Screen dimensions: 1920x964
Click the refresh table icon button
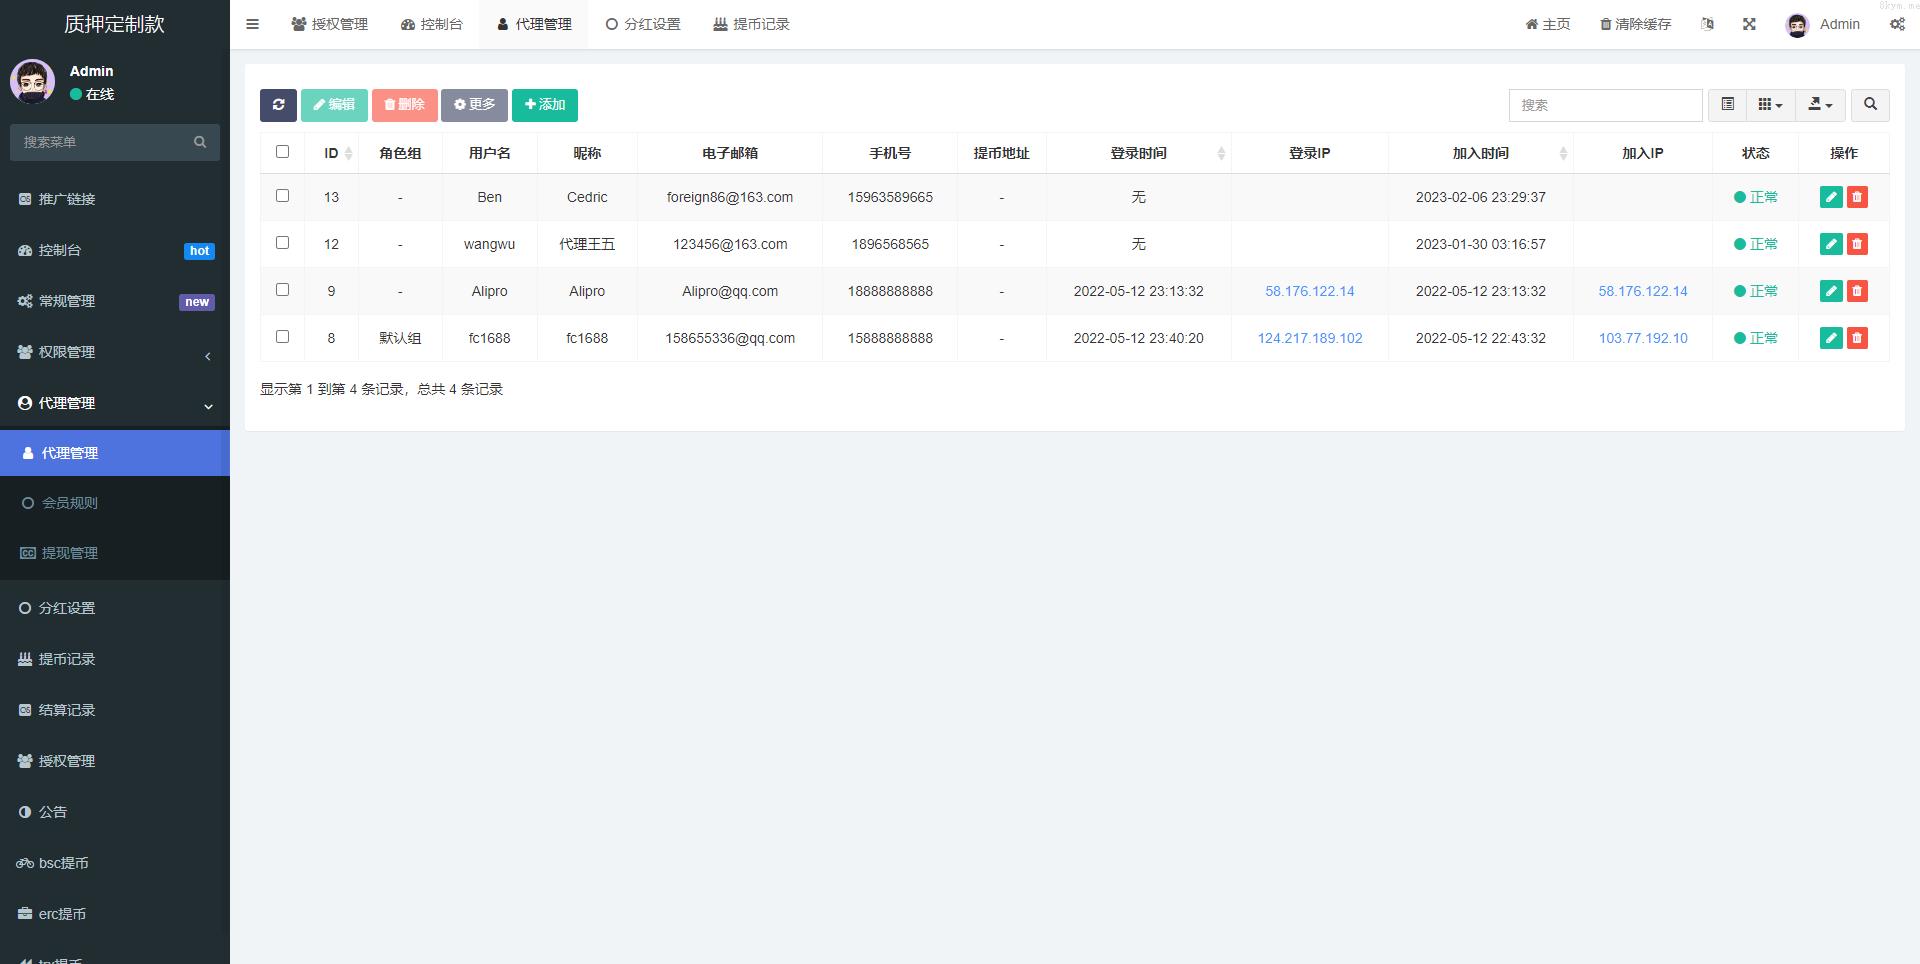click(x=278, y=105)
